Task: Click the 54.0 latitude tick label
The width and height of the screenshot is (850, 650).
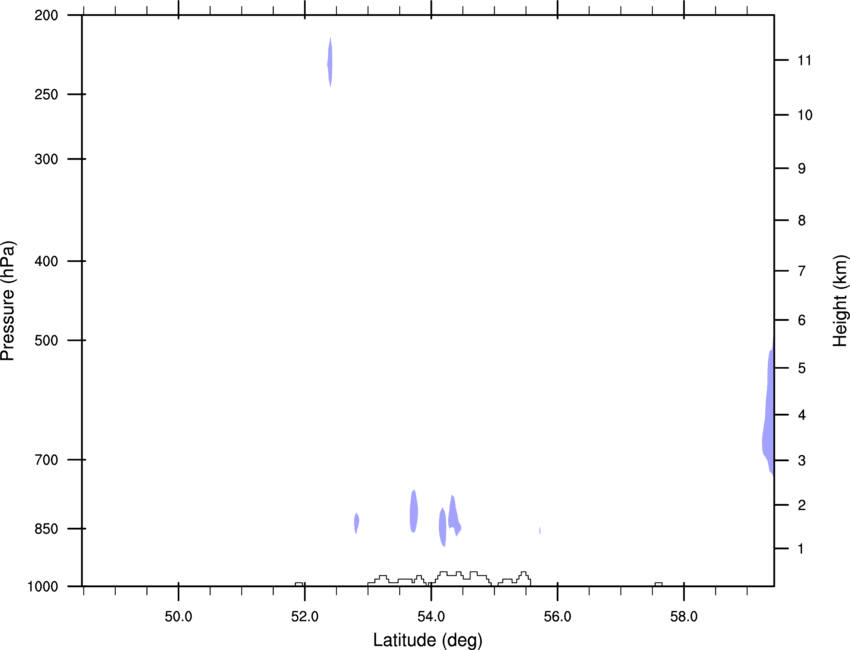Action: coord(431,617)
